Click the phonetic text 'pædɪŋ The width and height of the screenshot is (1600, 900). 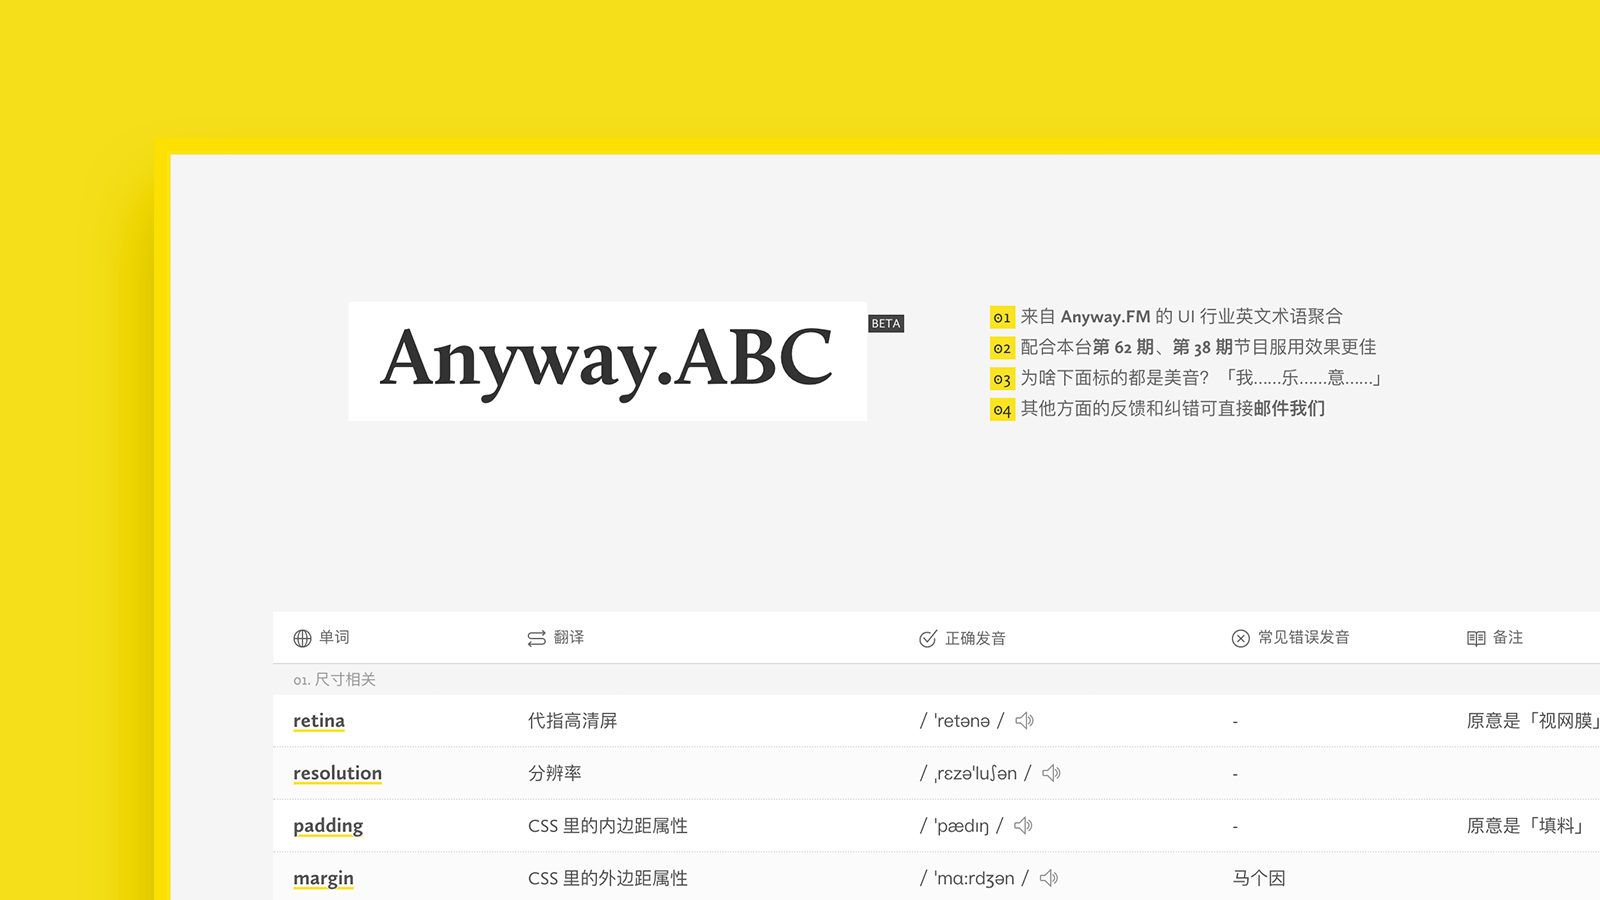coord(961,826)
